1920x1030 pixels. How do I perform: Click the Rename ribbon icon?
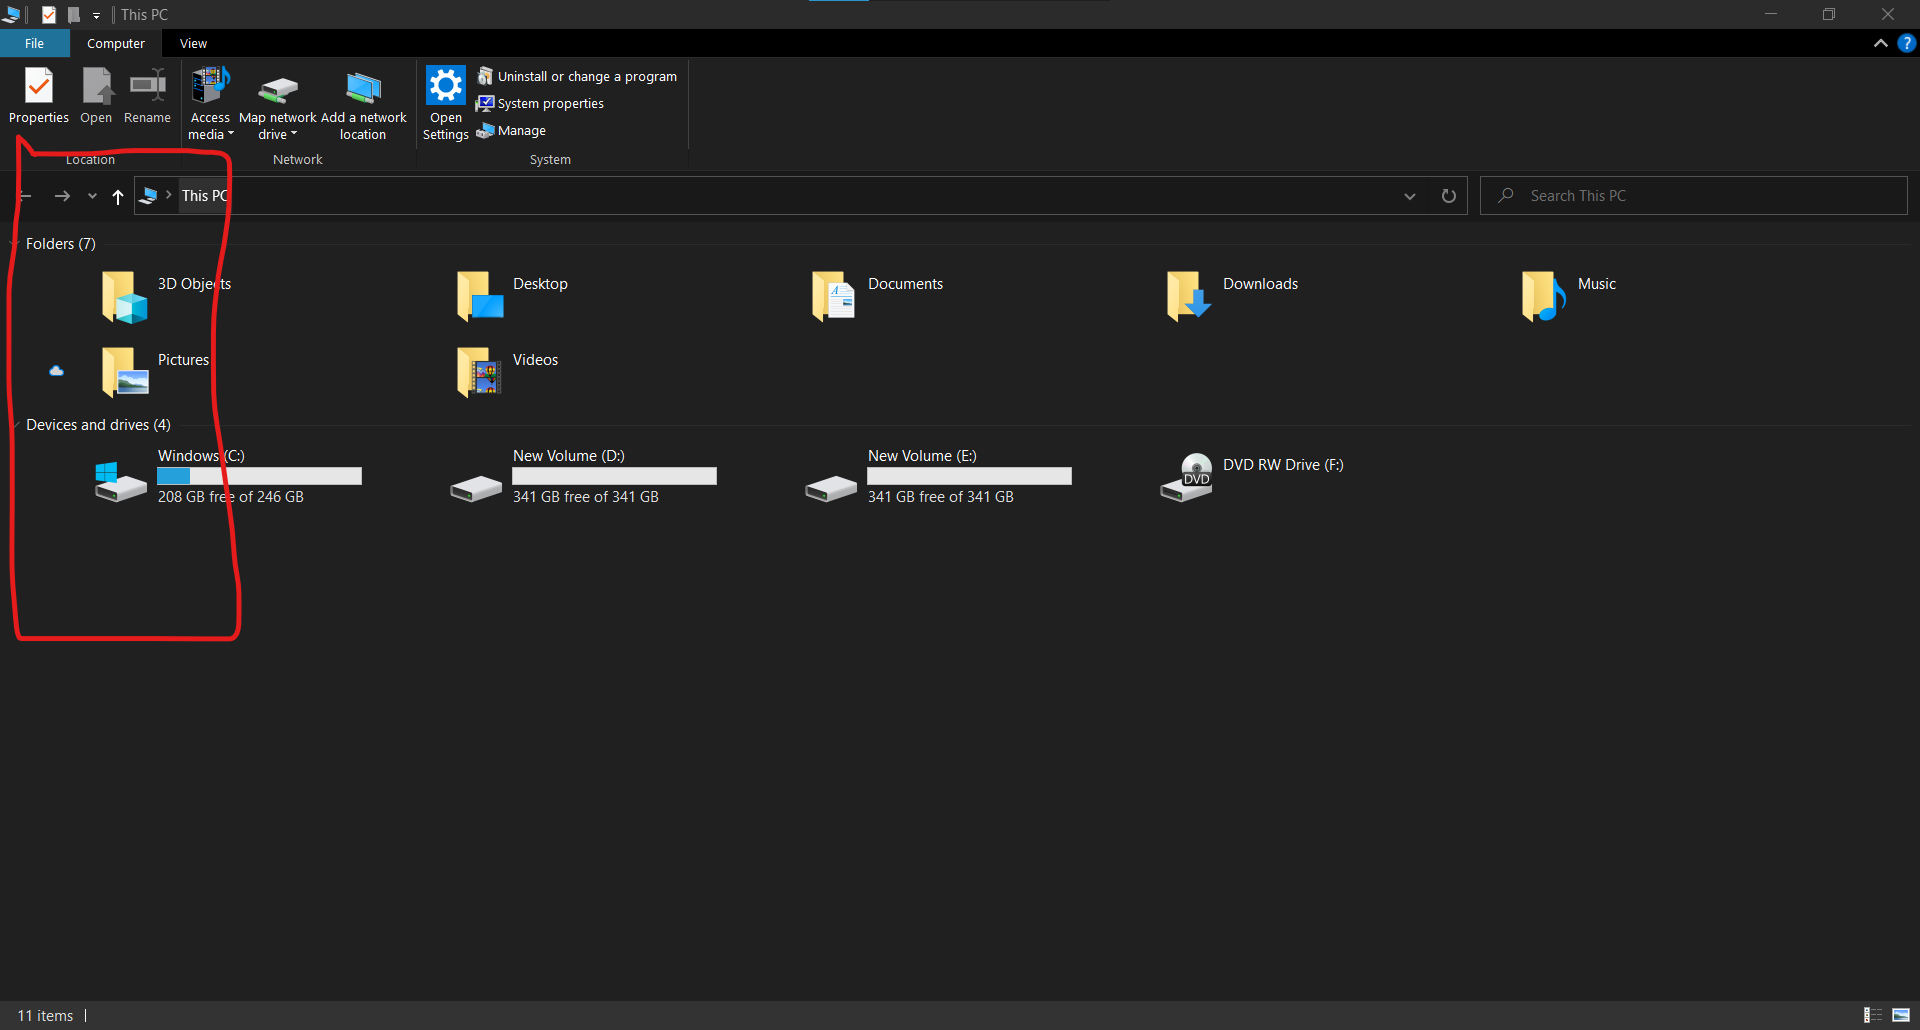[147, 96]
